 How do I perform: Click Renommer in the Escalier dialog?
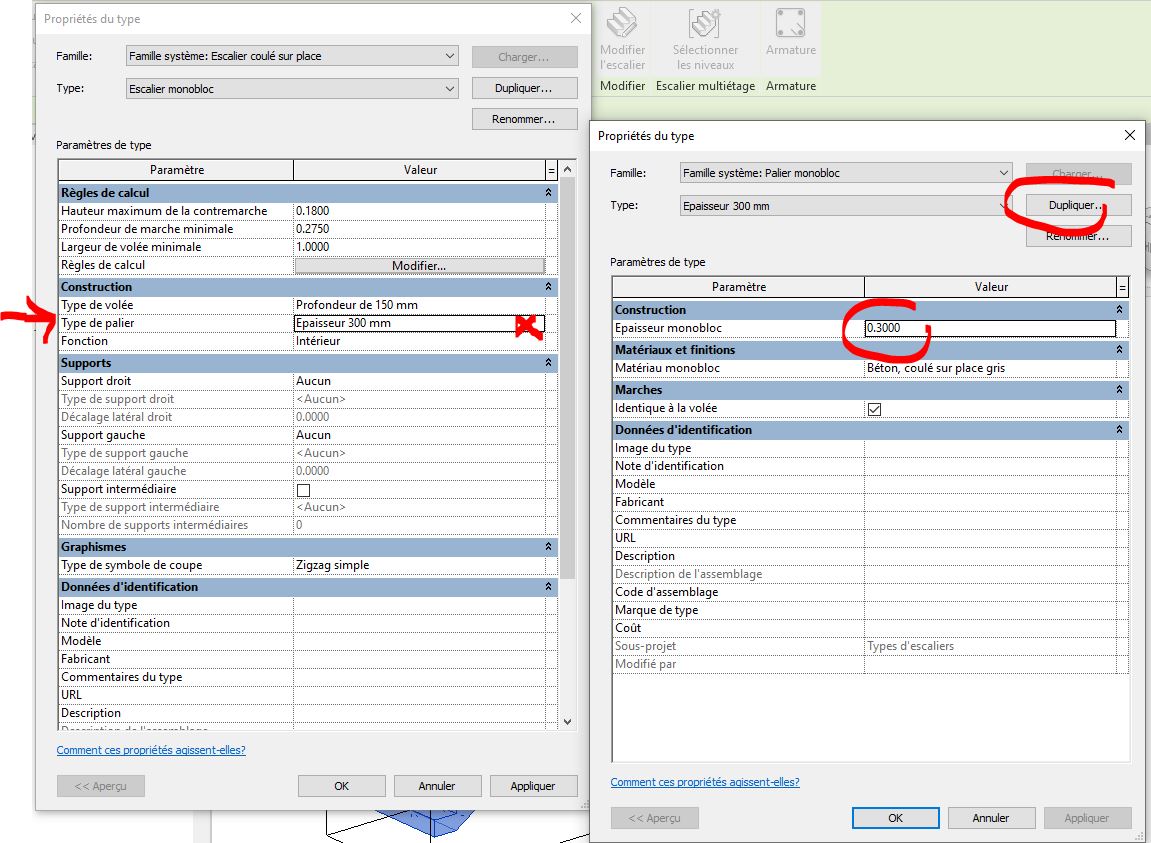[x=524, y=119]
